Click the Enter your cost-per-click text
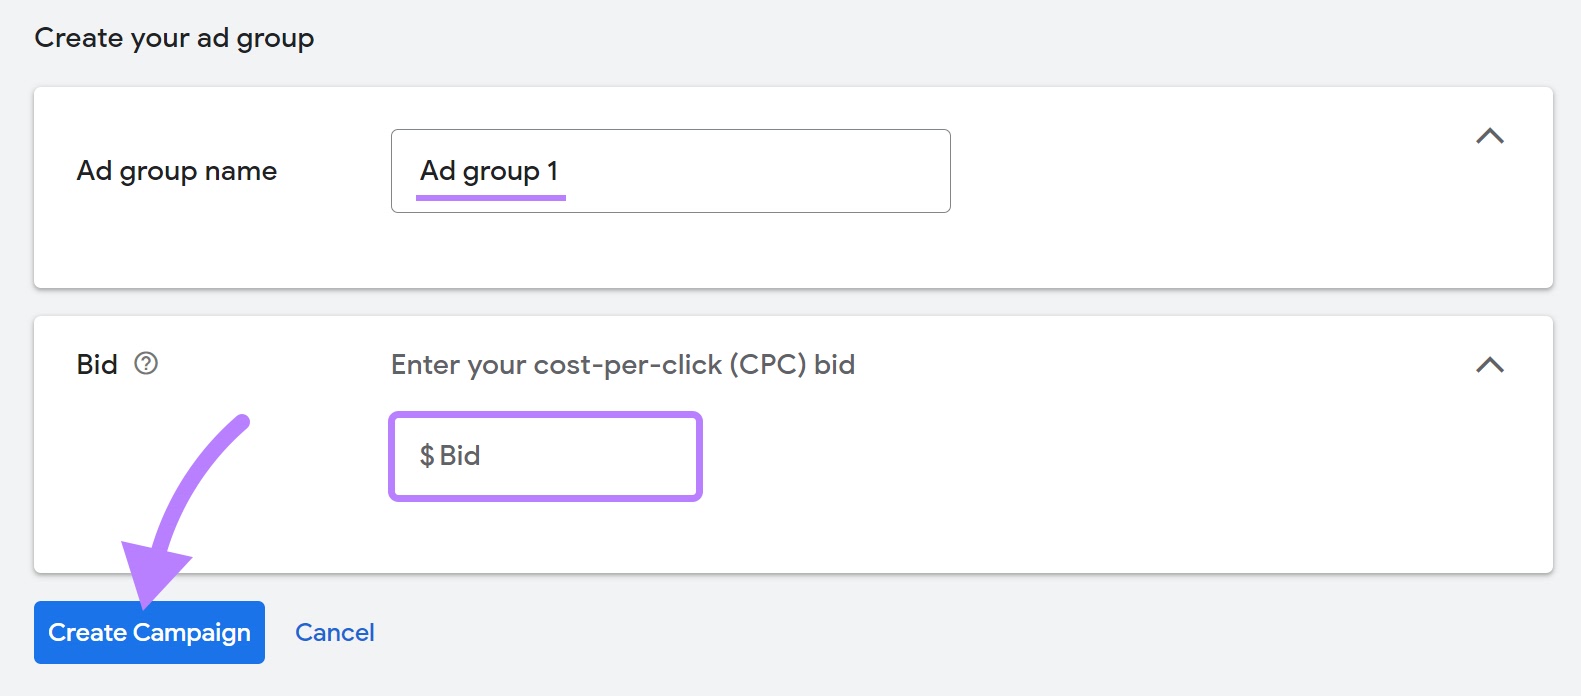The height and width of the screenshot is (696, 1581). [x=622, y=364]
